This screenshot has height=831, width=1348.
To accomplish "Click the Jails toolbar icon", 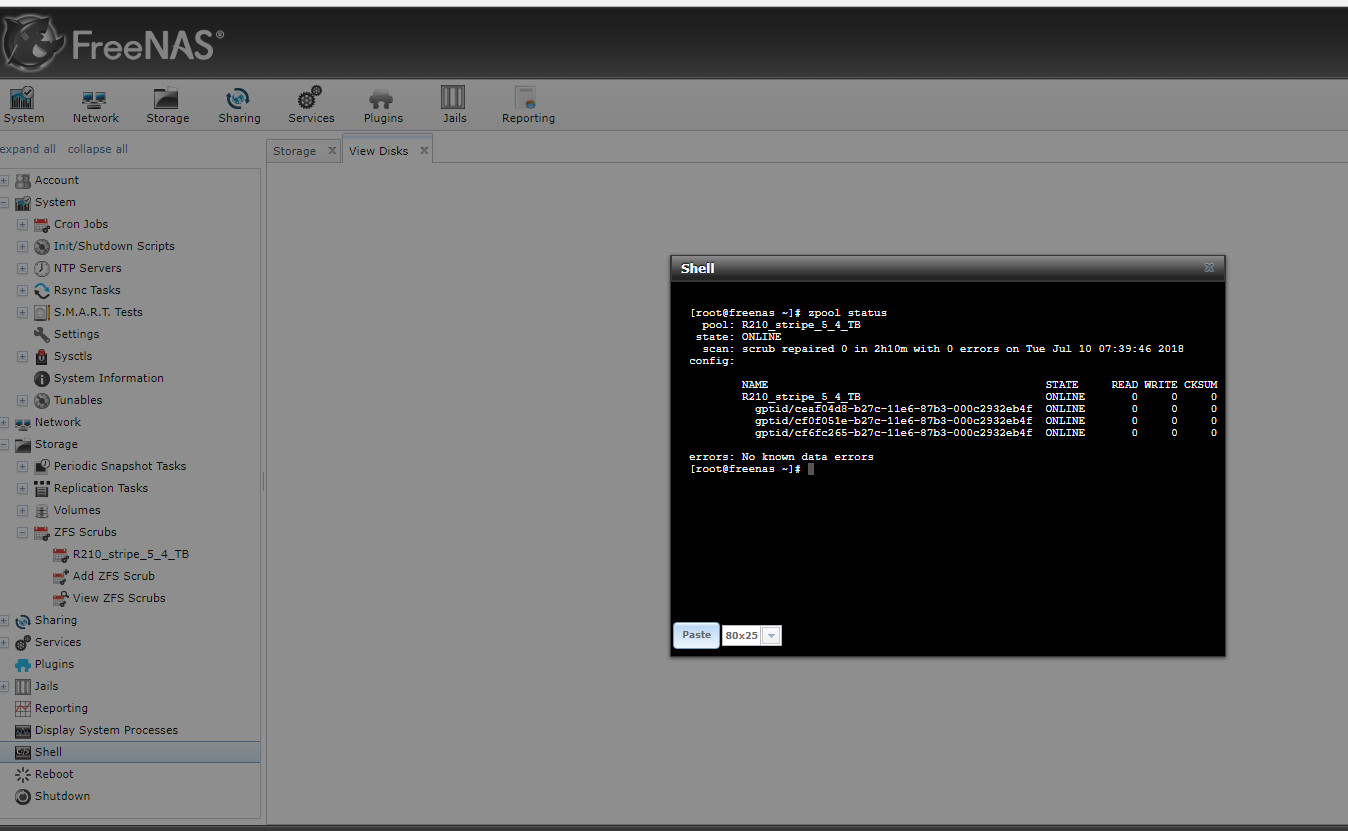I will pos(453,105).
